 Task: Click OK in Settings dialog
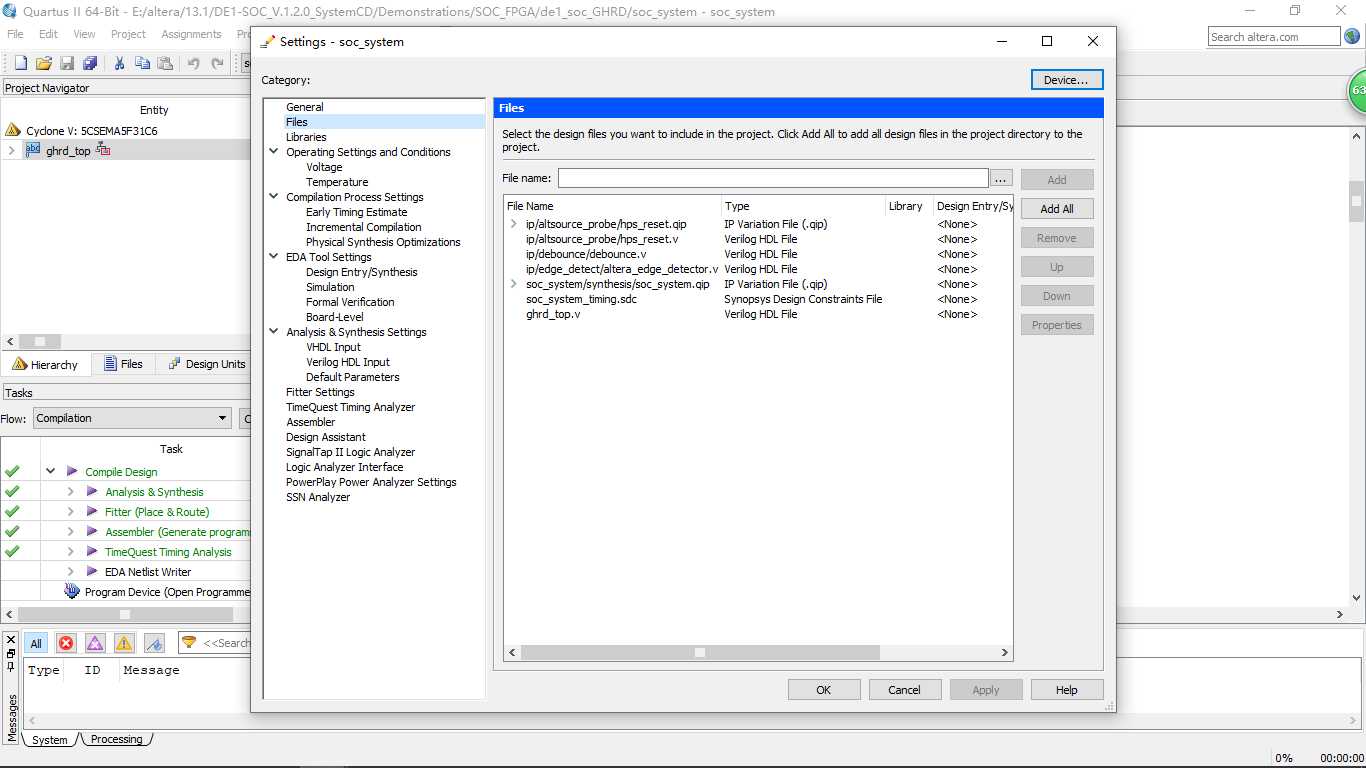823,690
